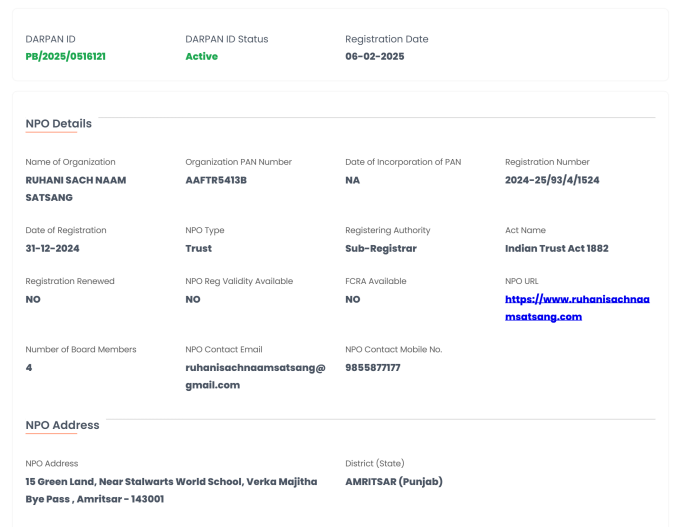The image size is (680, 527).
Task: Select registration date 06-02-2025
Action: (375, 56)
